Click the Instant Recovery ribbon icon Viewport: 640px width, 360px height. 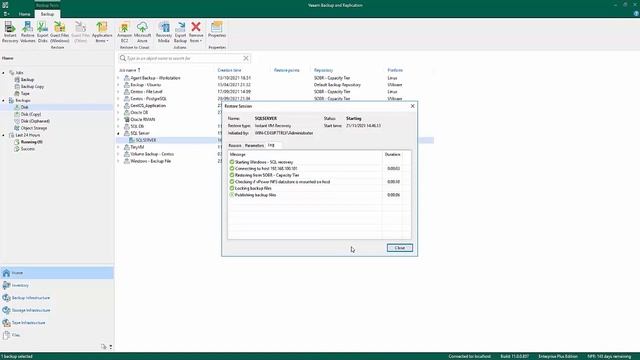(10, 32)
